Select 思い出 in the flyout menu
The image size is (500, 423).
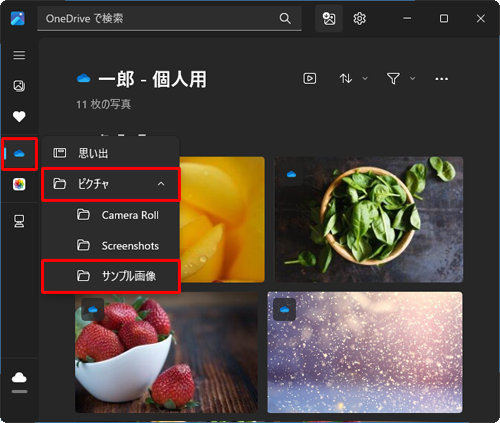coord(111,153)
